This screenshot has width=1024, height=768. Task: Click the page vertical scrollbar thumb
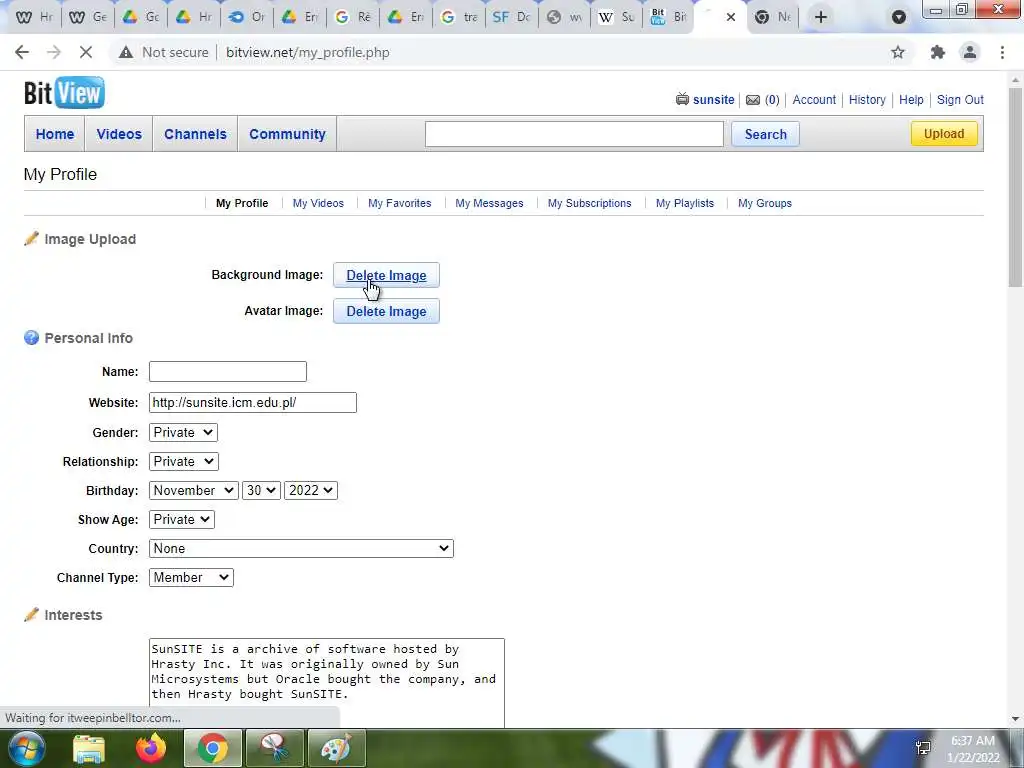pos(1016,186)
